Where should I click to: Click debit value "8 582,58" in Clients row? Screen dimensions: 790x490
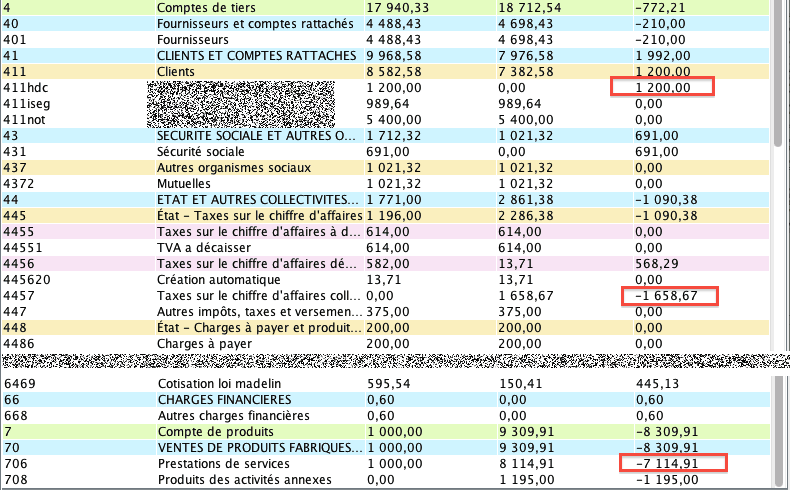(x=394, y=72)
